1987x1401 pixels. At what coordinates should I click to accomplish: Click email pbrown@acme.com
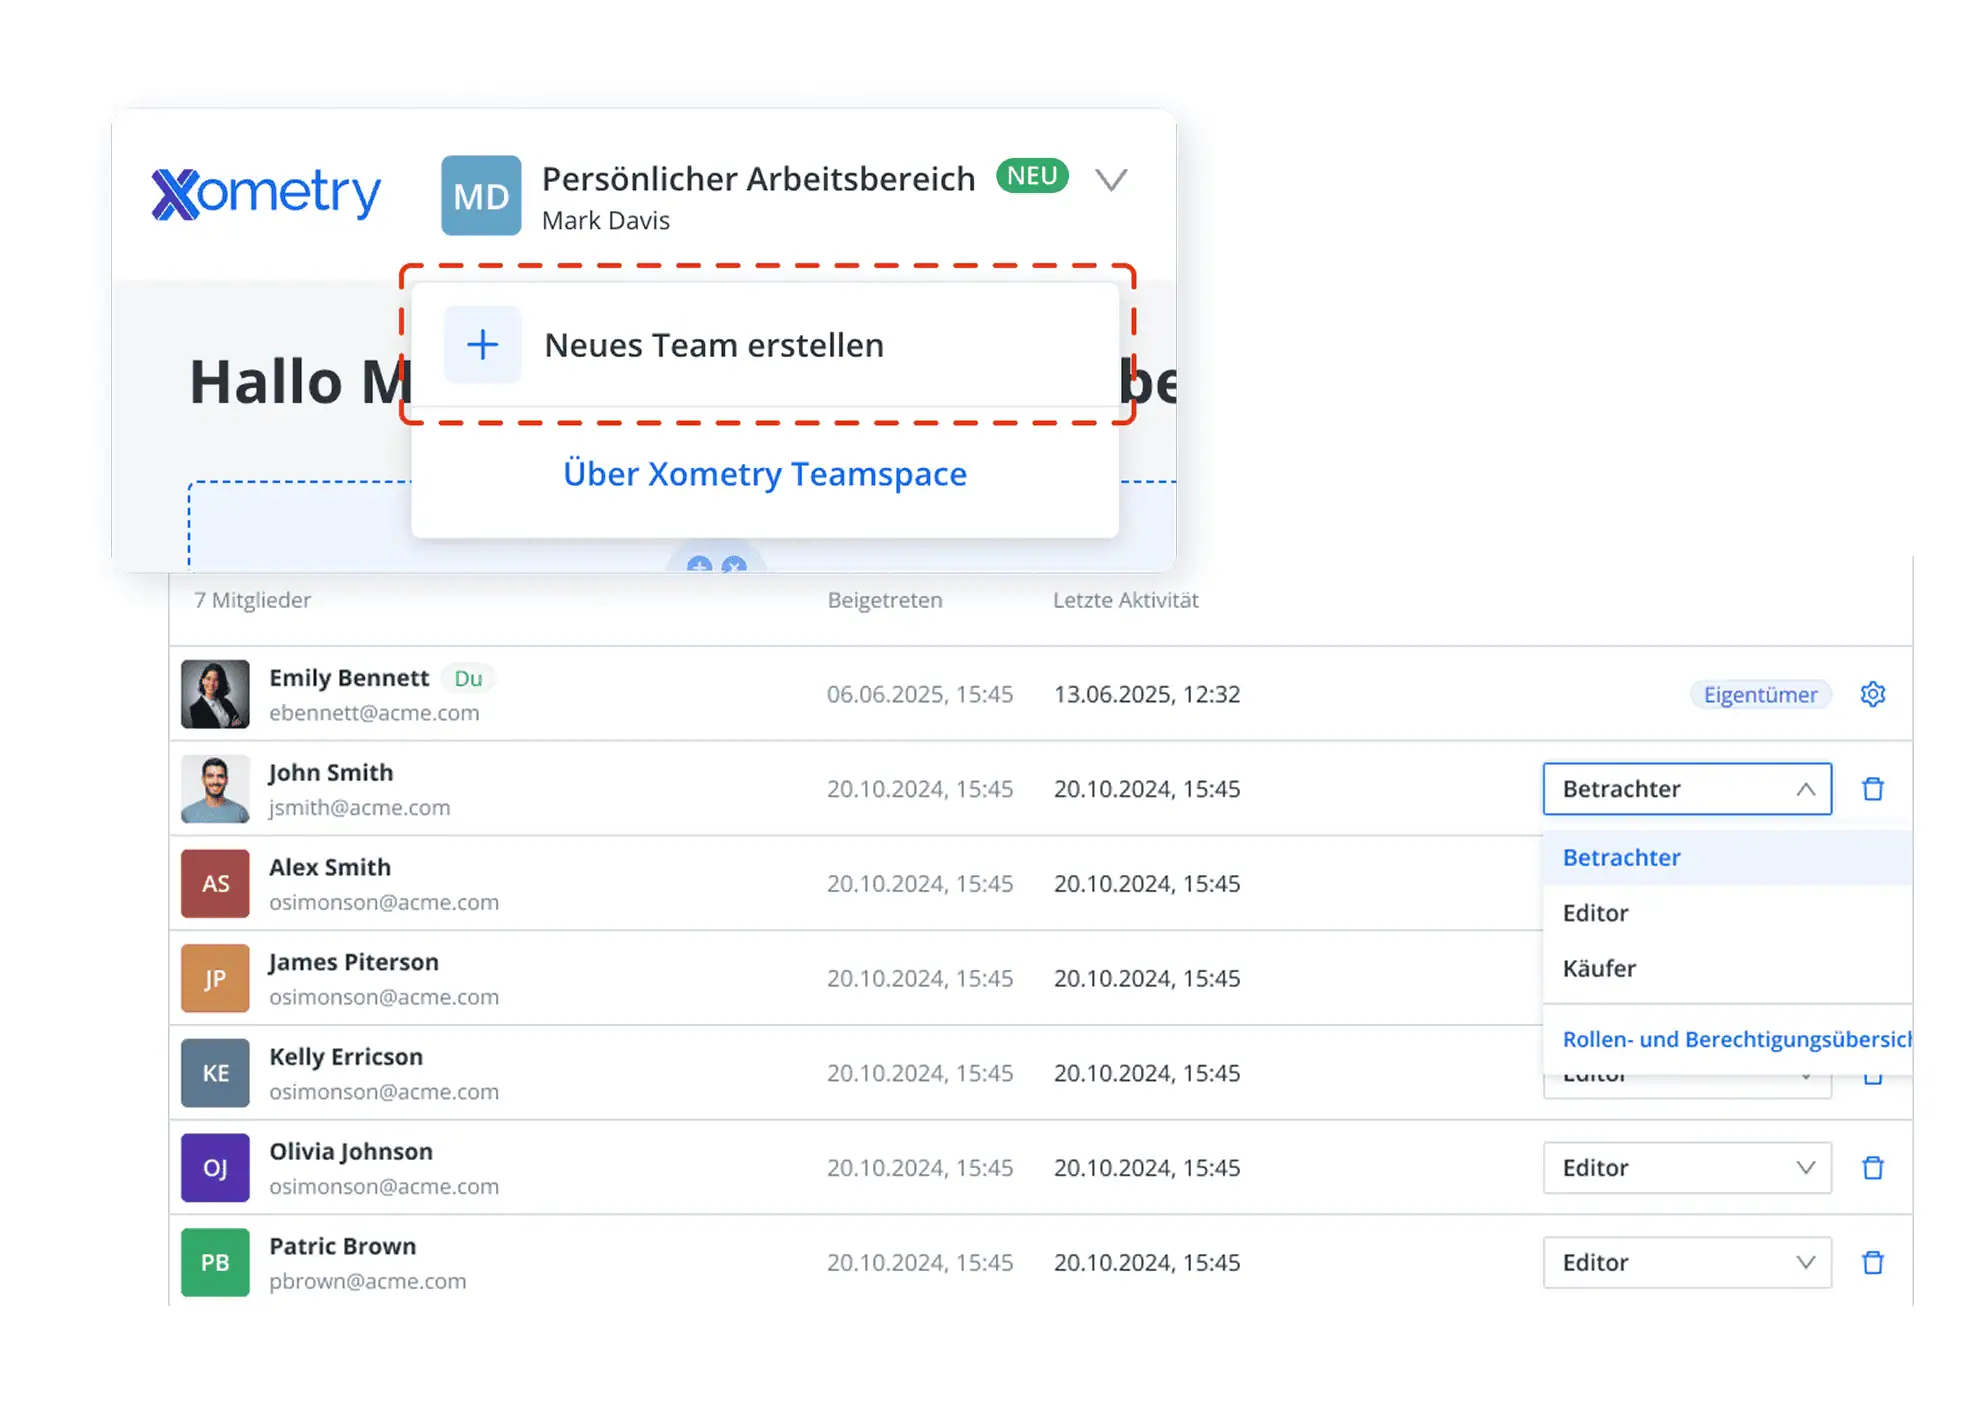point(368,1282)
